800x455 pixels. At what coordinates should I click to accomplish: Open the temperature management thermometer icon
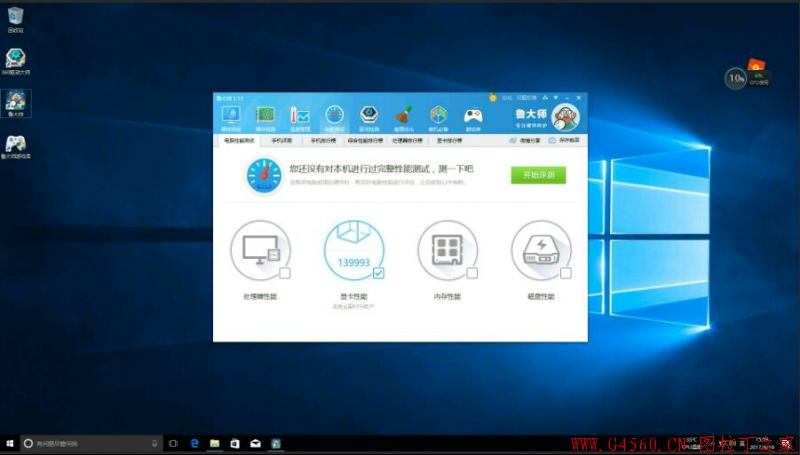point(299,118)
